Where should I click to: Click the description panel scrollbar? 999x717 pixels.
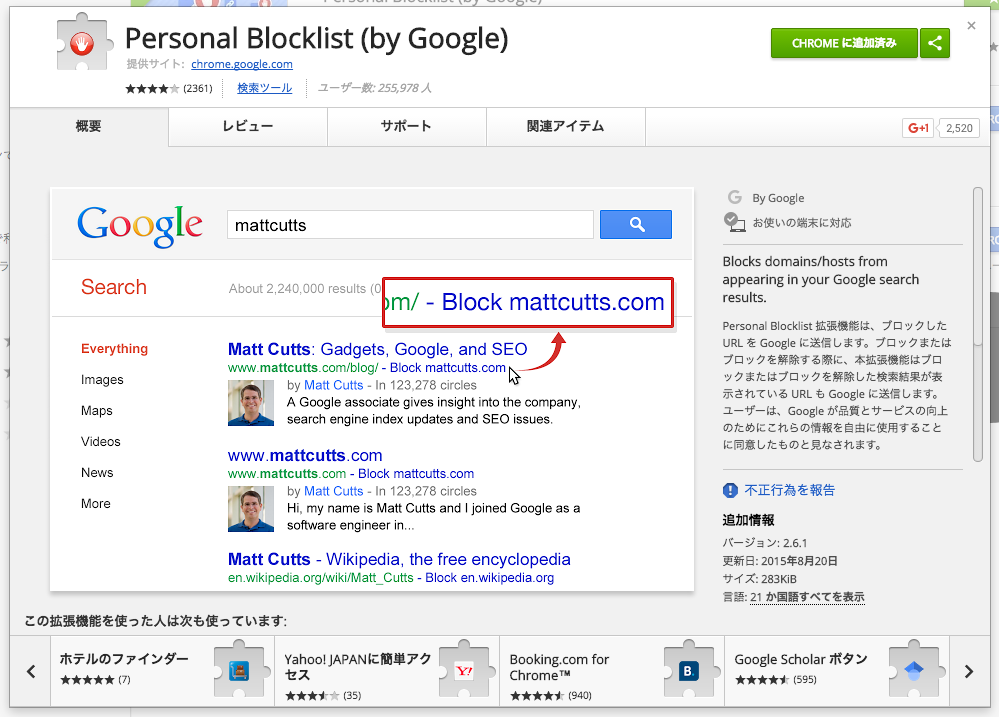click(x=978, y=324)
